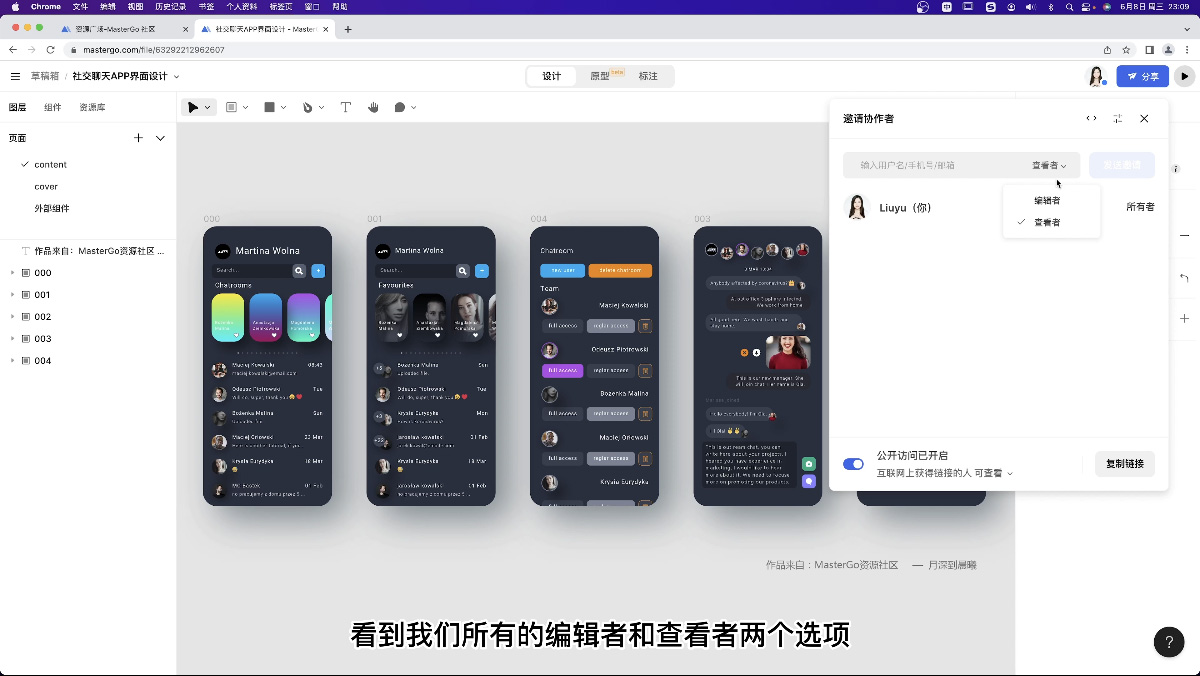This screenshot has width=1200, height=676.
Task: Select the Move arrow tool
Action: [193, 107]
